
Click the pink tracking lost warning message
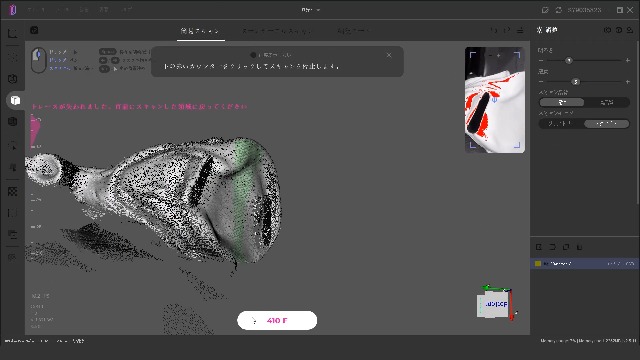pos(139,107)
